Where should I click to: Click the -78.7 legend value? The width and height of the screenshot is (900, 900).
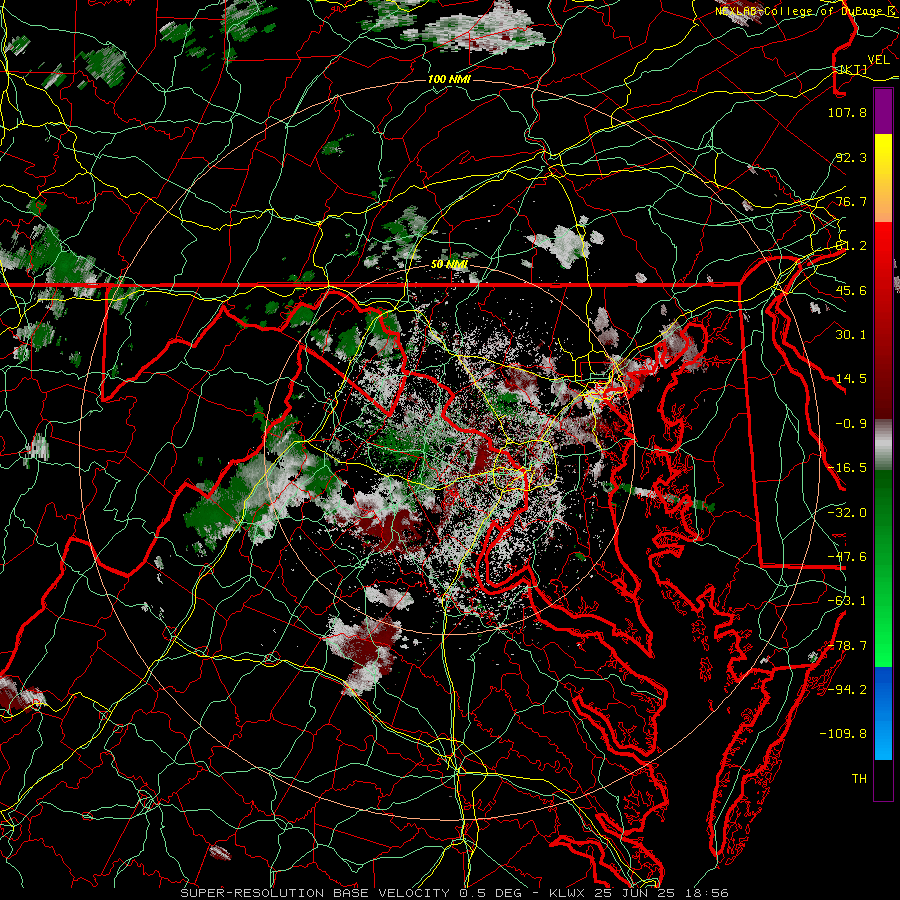[x=847, y=646]
